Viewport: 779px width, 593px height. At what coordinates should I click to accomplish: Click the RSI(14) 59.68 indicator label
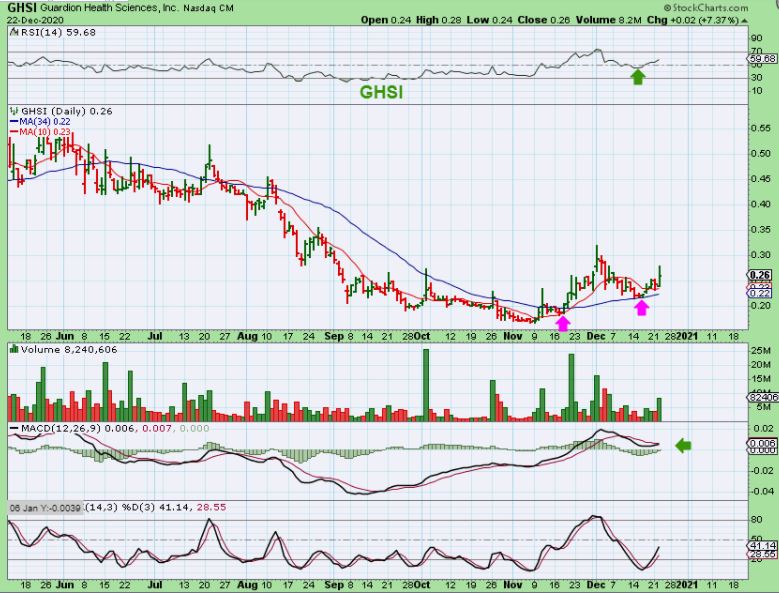[58, 32]
